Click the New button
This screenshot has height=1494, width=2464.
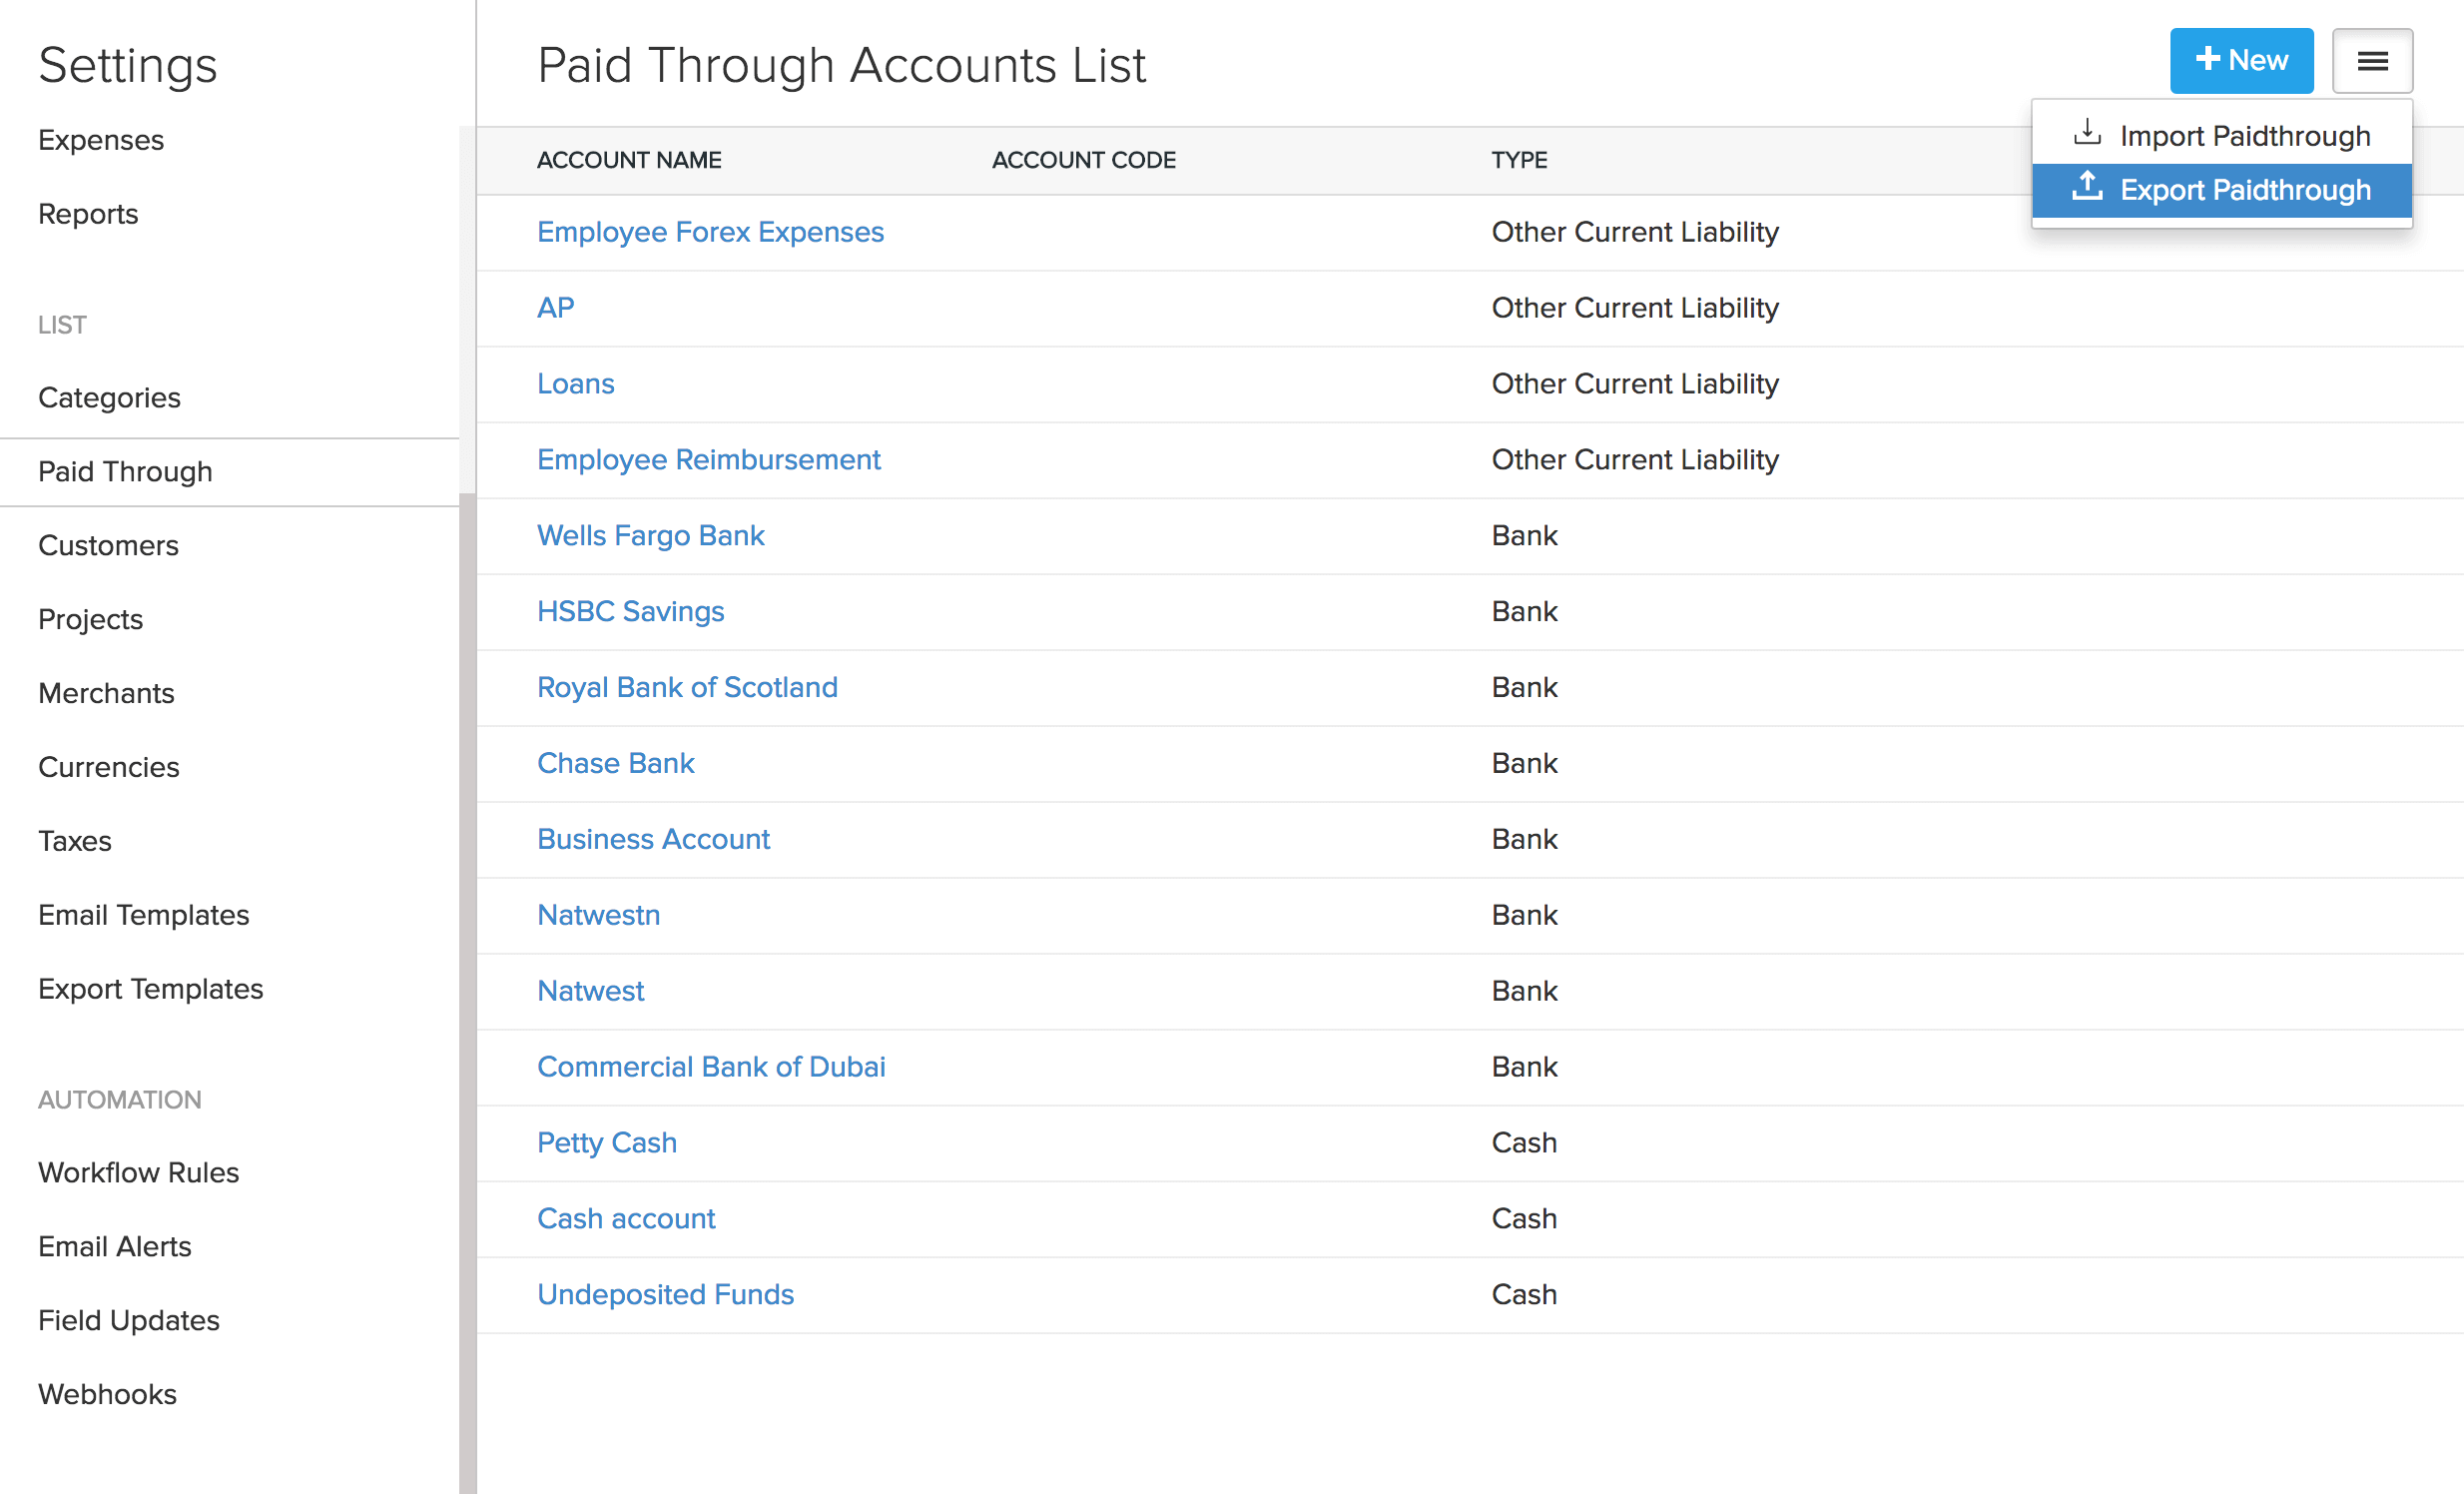(x=2242, y=60)
